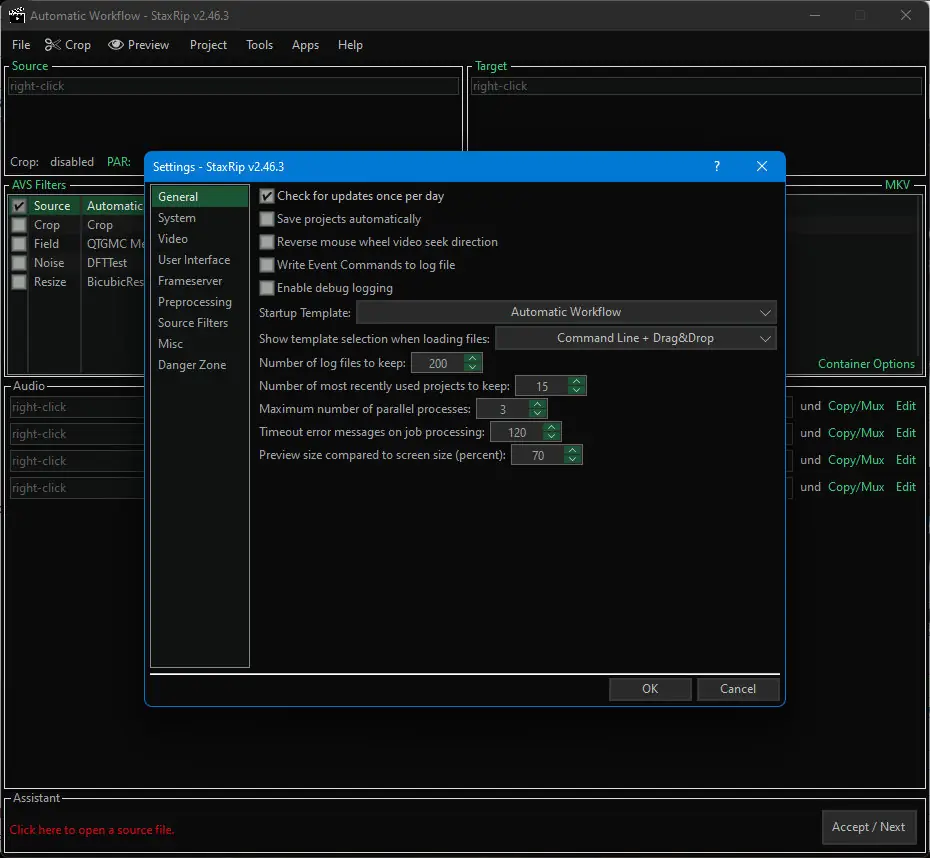Enable Write Event Commands to log file
This screenshot has width=930, height=858.
[x=267, y=265]
